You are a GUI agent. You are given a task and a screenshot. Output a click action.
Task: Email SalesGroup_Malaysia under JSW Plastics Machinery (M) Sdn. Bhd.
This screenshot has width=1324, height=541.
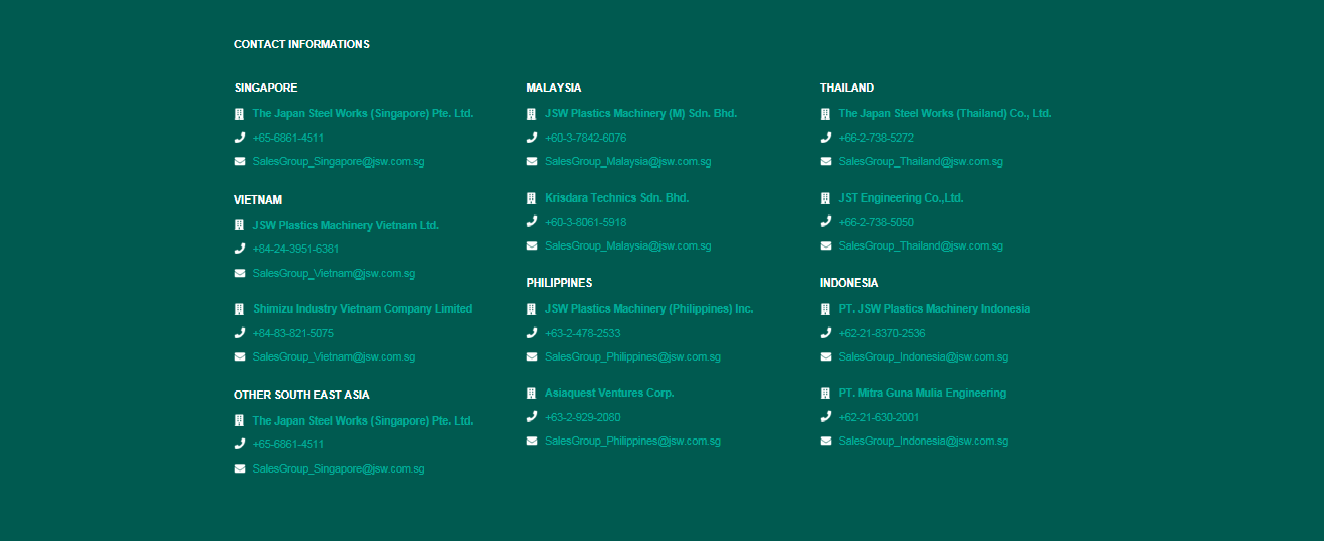[628, 161]
